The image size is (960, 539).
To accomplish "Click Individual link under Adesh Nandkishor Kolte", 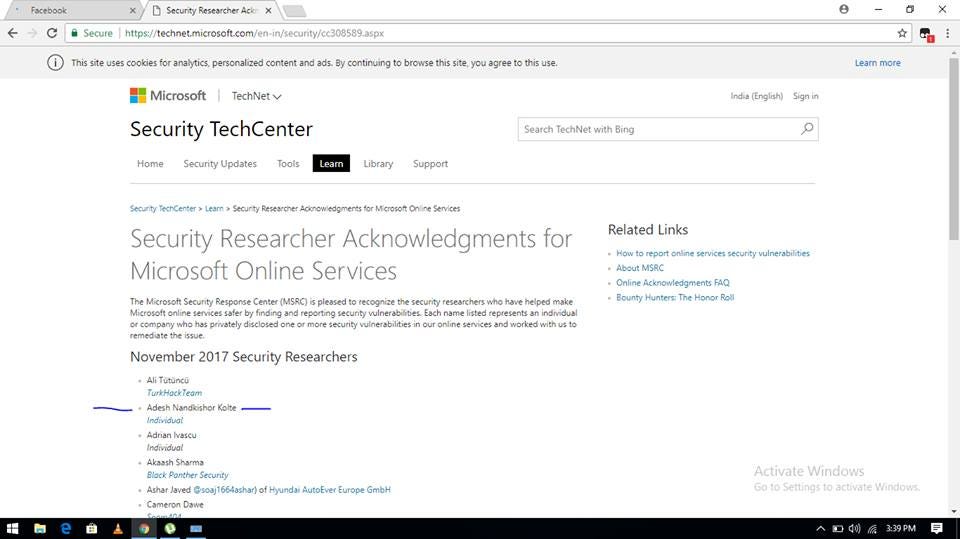I will 165,420.
